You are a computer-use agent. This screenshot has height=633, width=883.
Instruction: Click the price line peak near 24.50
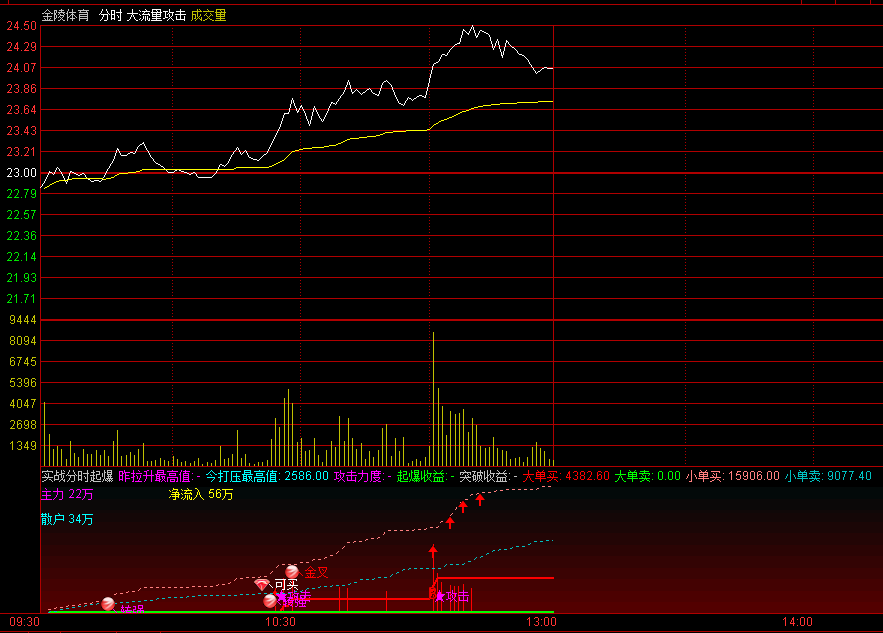coord(472,26)
